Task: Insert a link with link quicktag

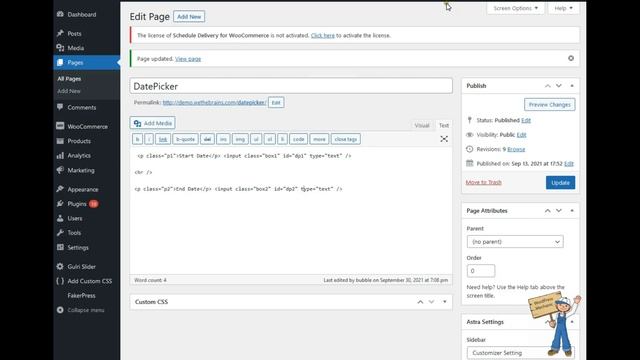Action: (x=163, y=139)
